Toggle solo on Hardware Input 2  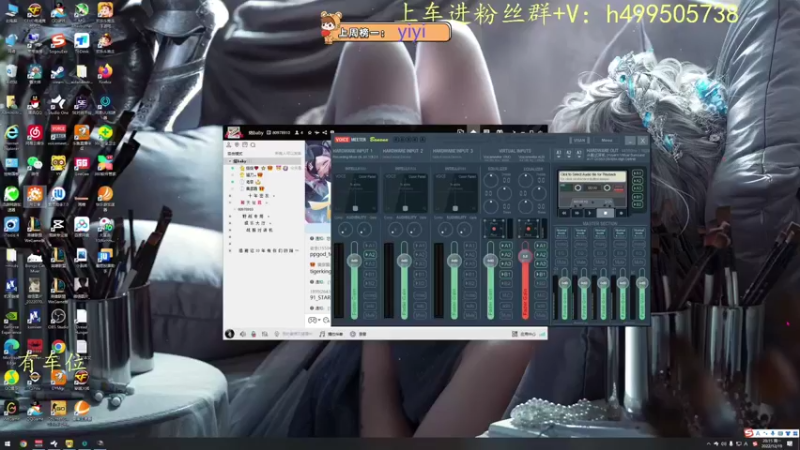tap(420, 306)
